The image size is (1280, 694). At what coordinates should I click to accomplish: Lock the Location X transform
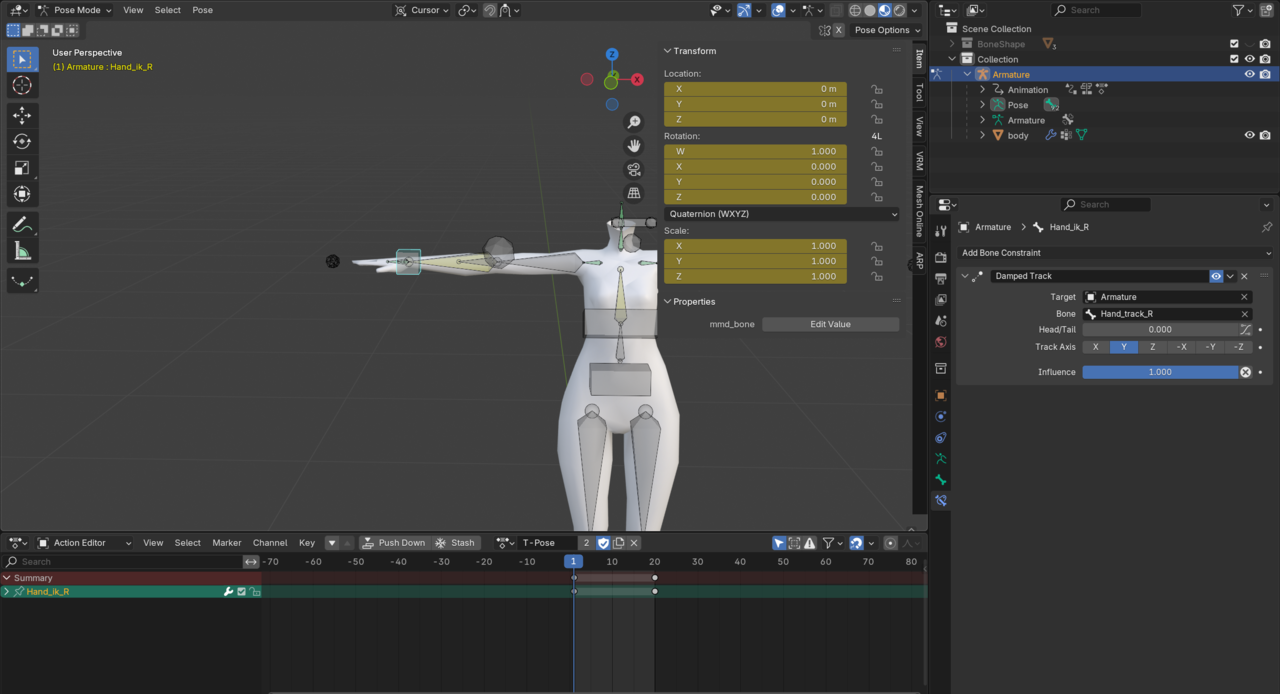click(x=877, y=89)
